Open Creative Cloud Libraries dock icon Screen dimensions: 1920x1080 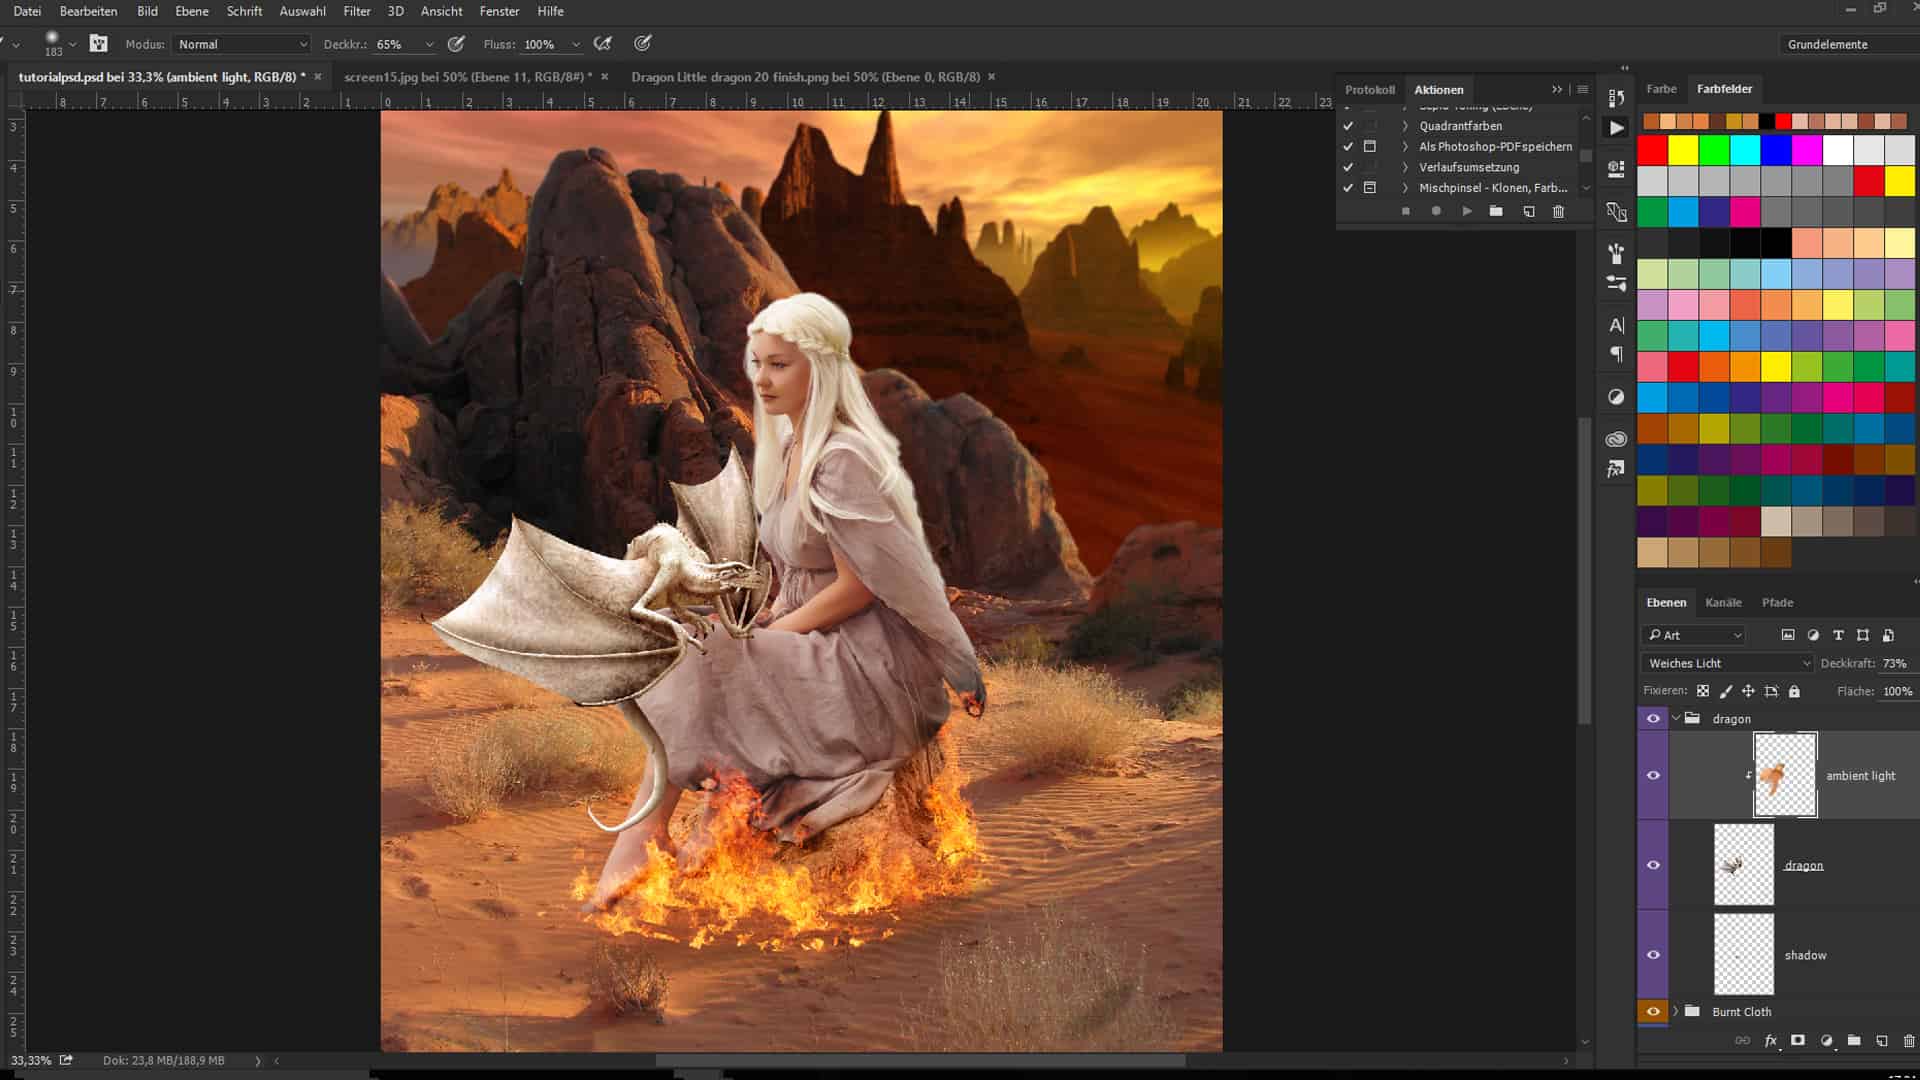tap(1616, 439)
